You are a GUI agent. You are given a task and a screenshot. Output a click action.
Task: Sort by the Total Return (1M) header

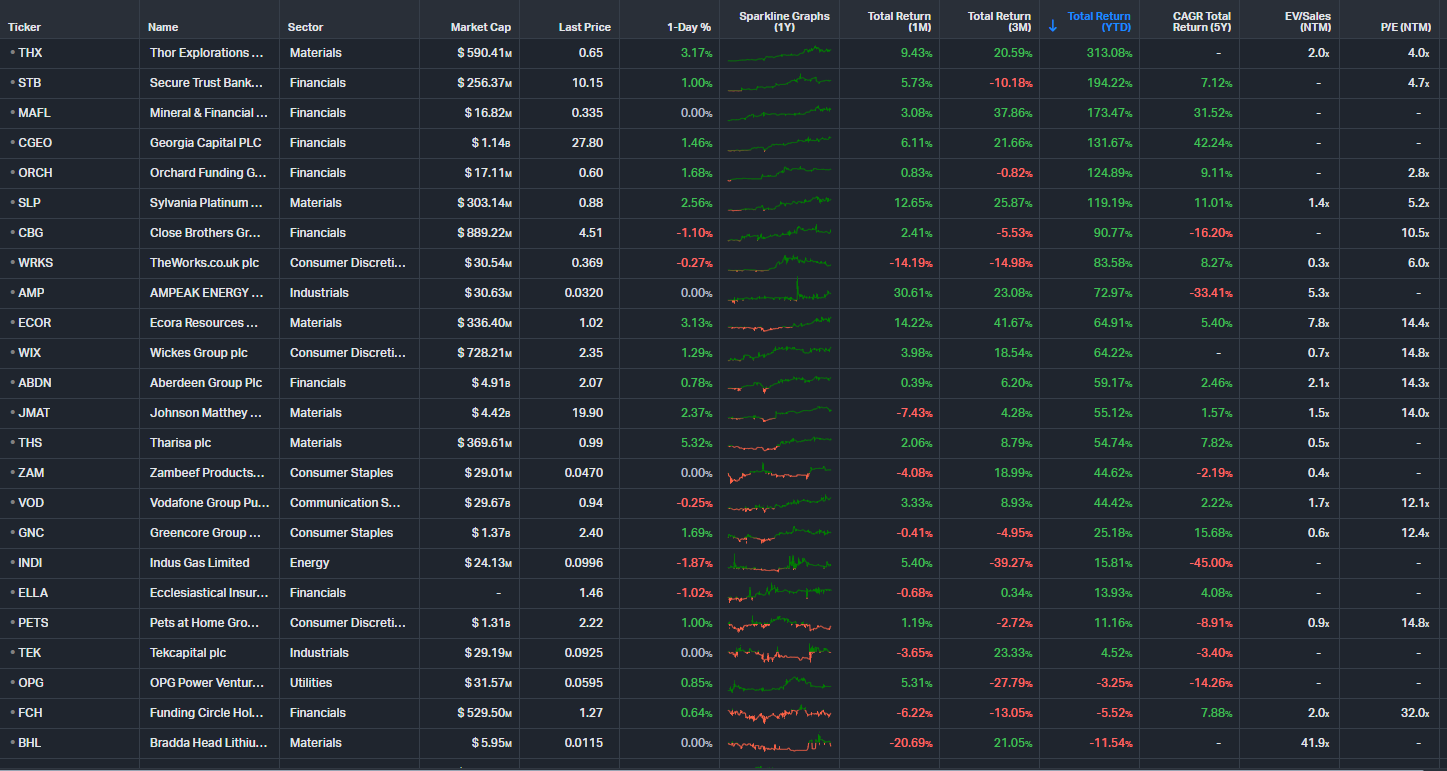tap(899, 22)
